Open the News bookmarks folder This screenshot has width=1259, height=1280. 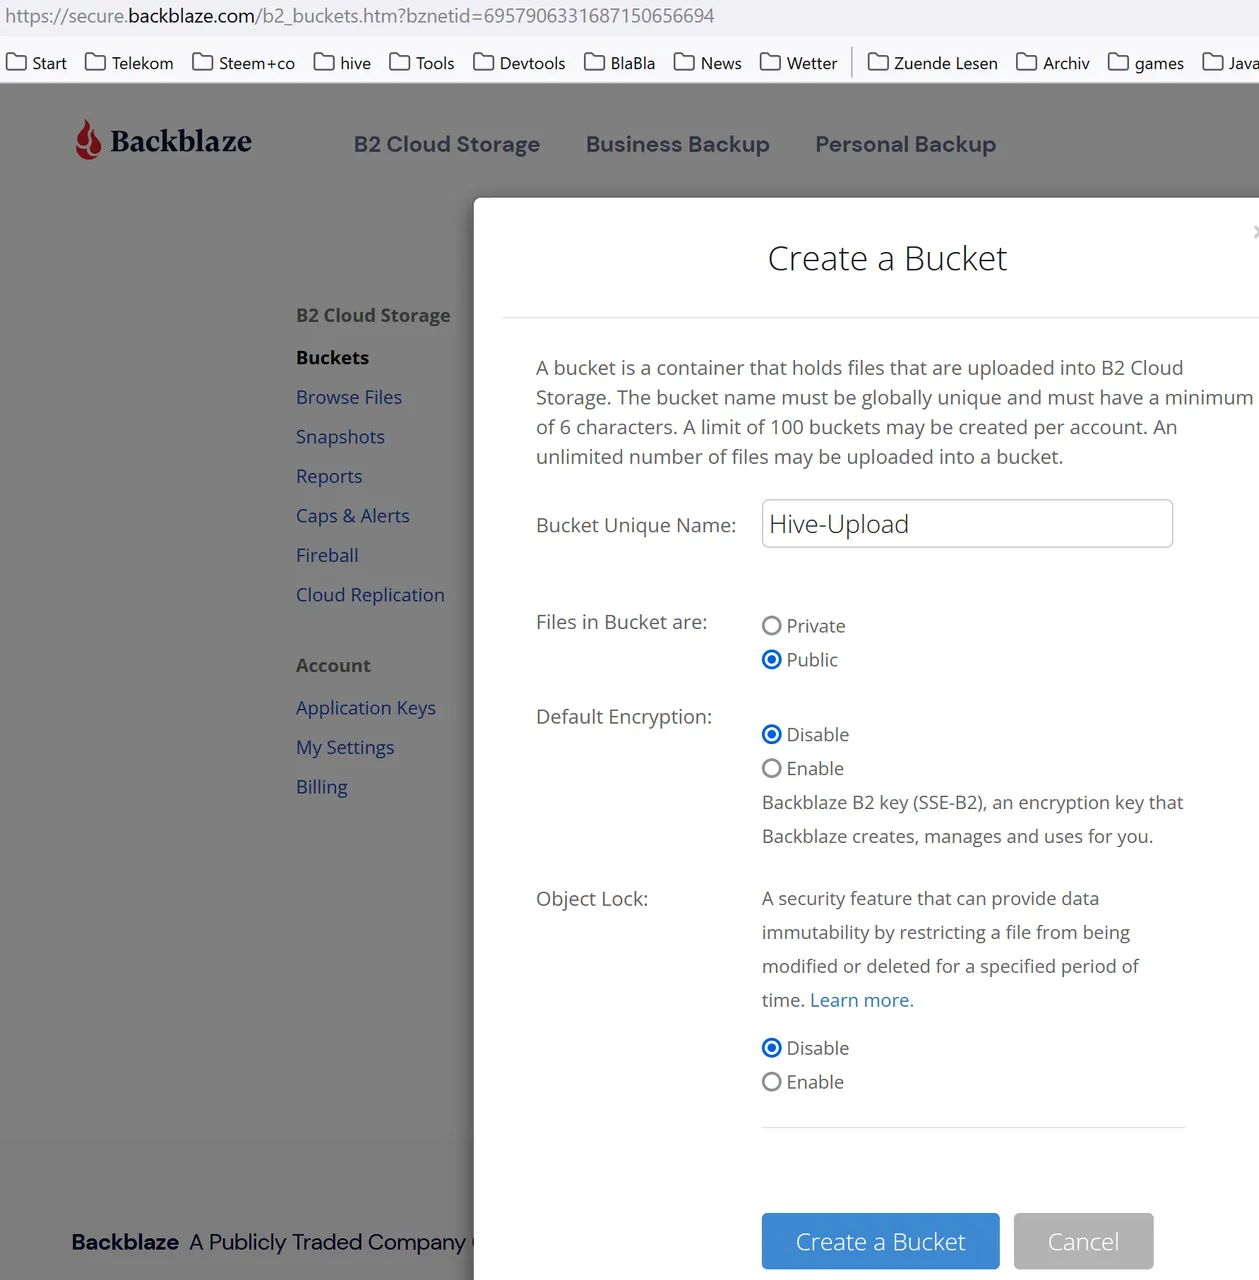(x=707, y=63)
